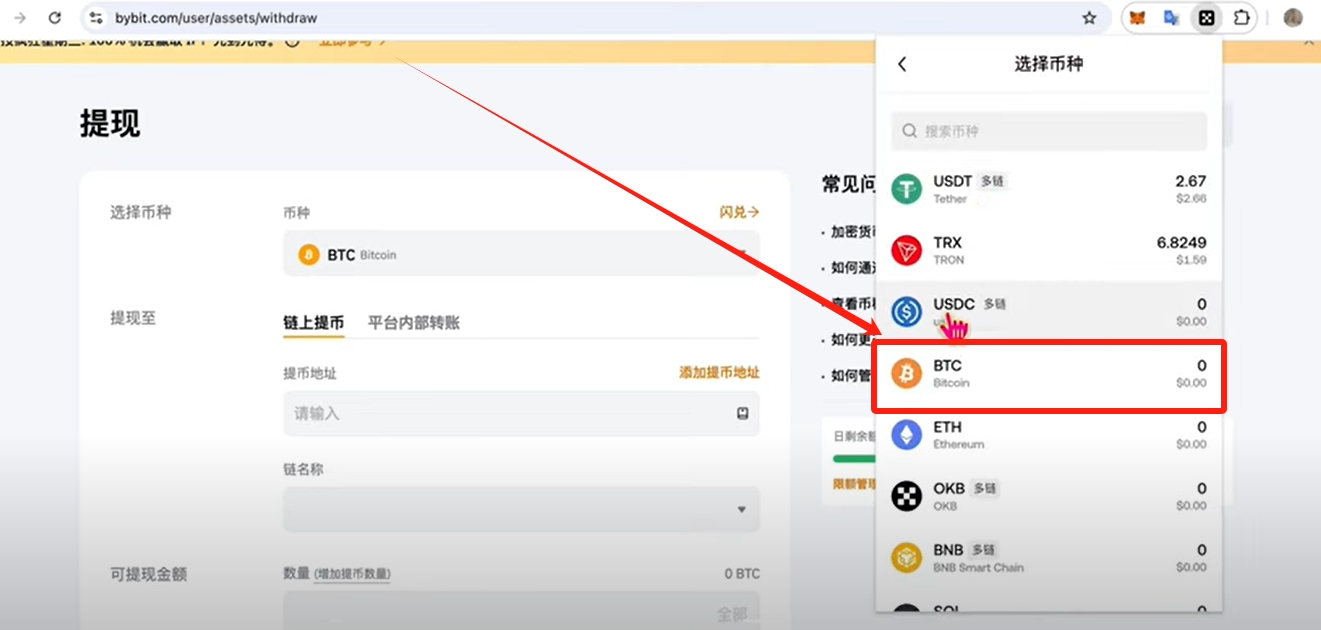Viewport: 1321px width, 630px height.
Task: Bookmark this page with the star icon
Action: click(1089, 18)
